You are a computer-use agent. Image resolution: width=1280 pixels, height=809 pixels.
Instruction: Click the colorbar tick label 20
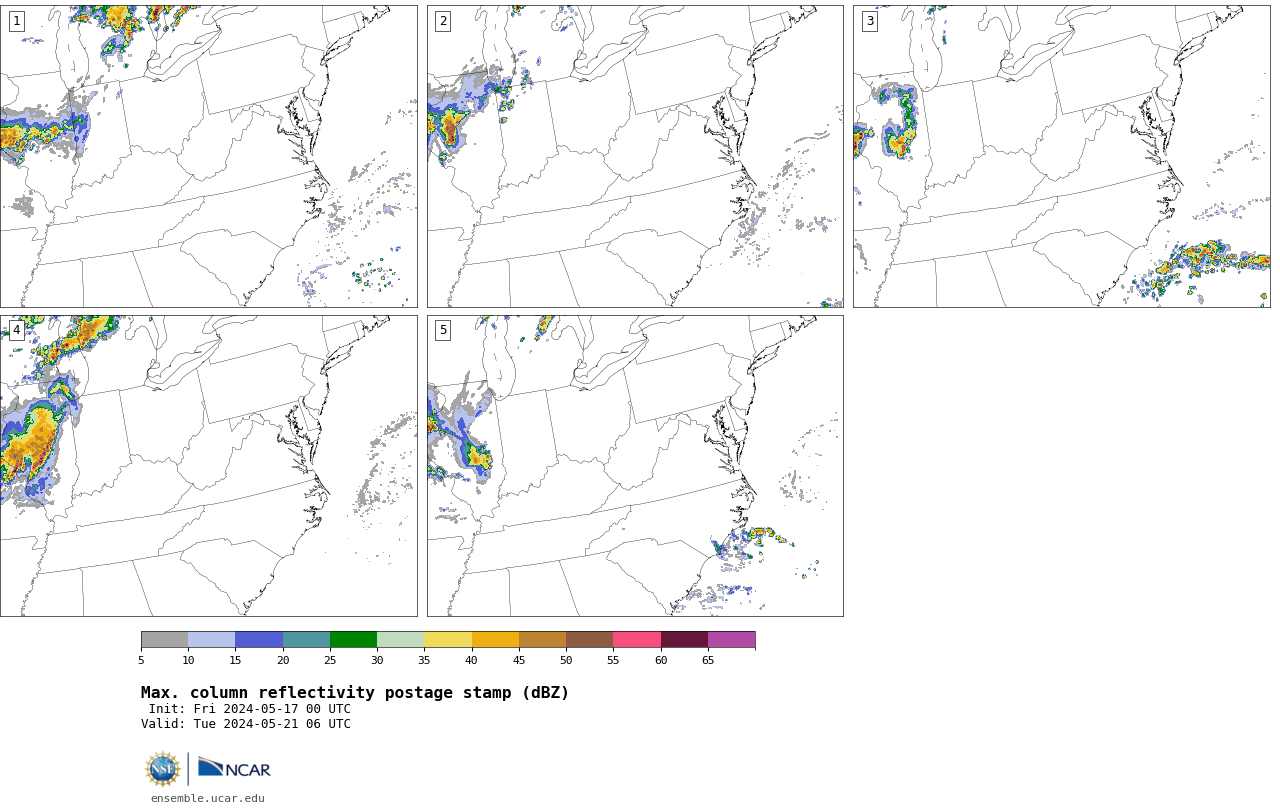tap(283, 660)
